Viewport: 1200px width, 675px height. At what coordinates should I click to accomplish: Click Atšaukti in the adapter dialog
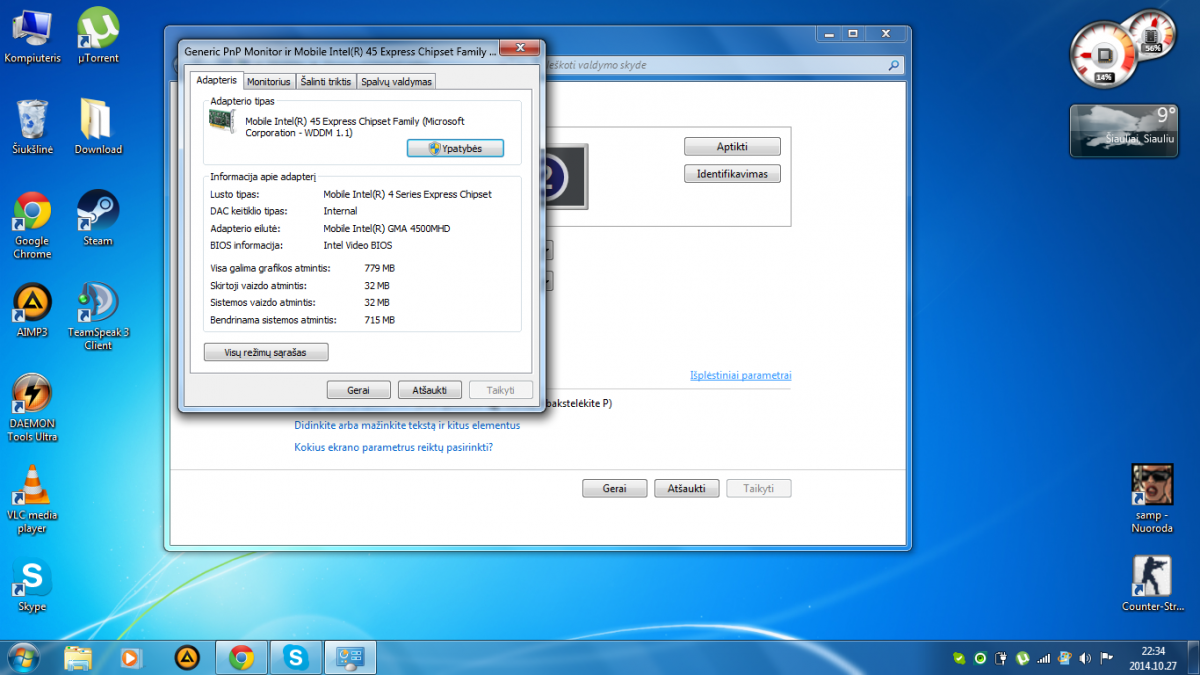[x=429, y=390]
